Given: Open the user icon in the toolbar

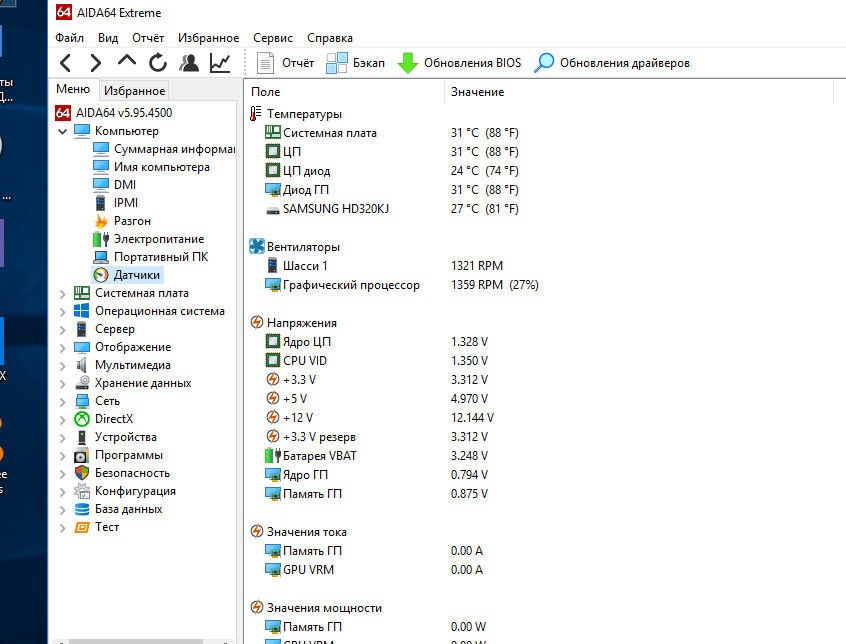Looking at the screenshot, I should (189, 63).
